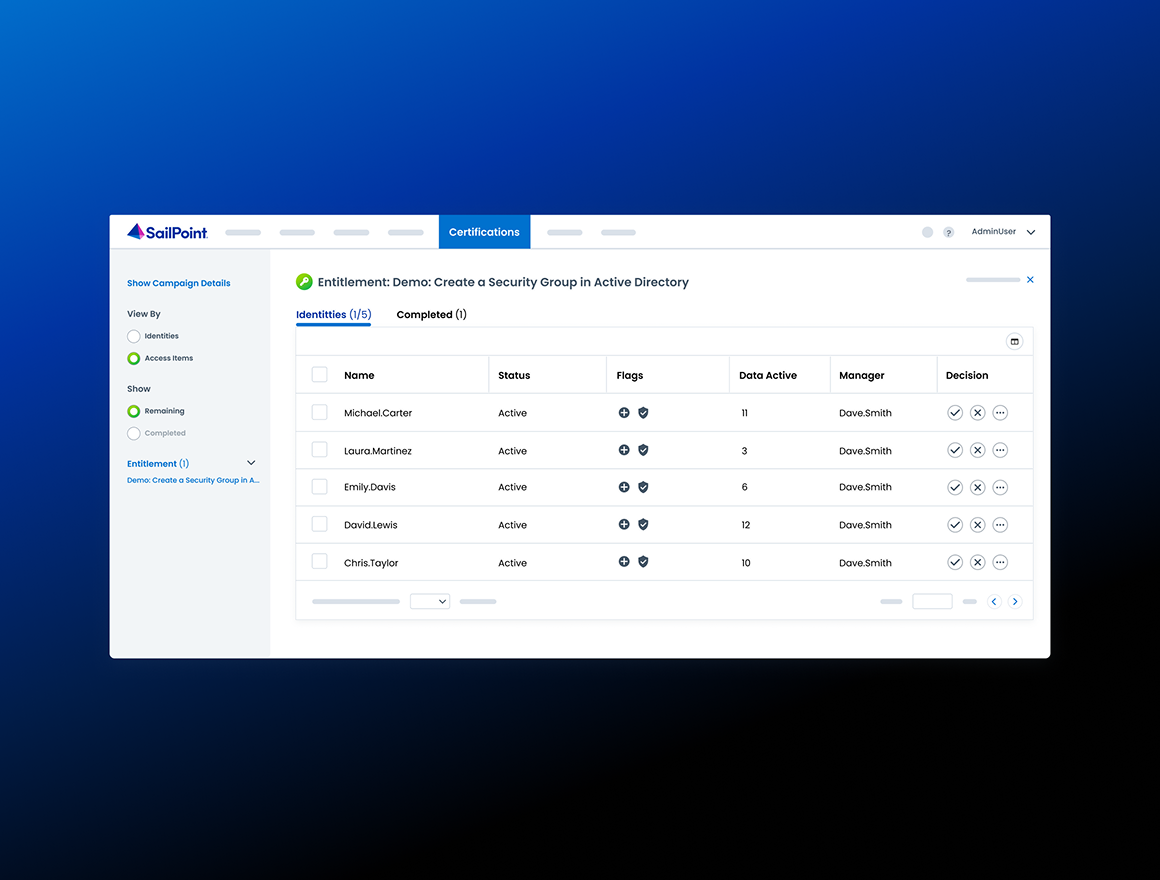Click plus flag icon for Laura.Martinez
Viewport: 1160px width, 880px height.
point(624,450)
